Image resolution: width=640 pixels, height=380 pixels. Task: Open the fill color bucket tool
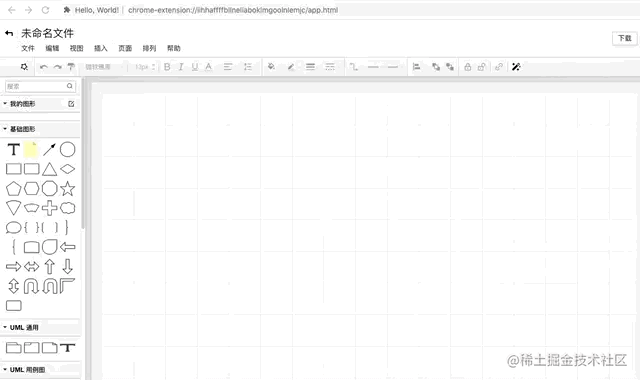[x=271, y=67]
